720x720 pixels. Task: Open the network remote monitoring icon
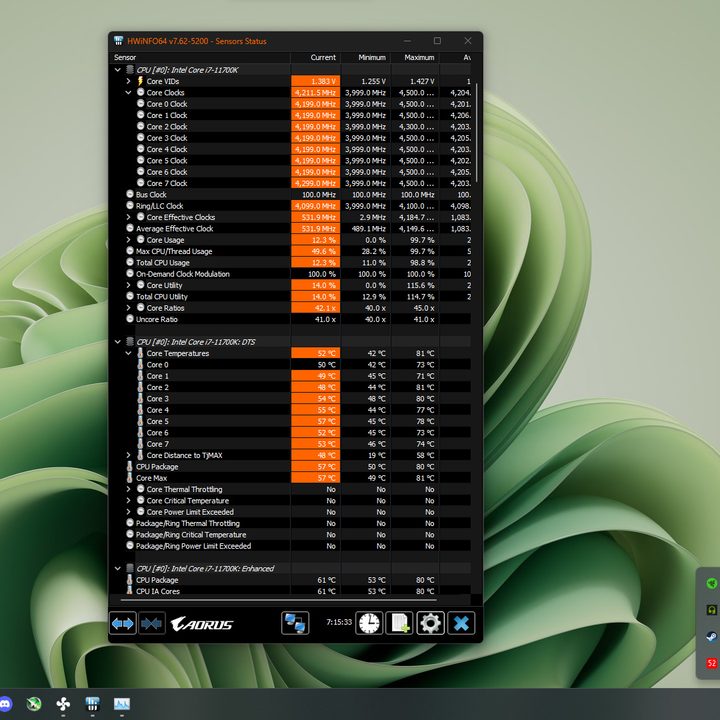[x=295, y=623]
